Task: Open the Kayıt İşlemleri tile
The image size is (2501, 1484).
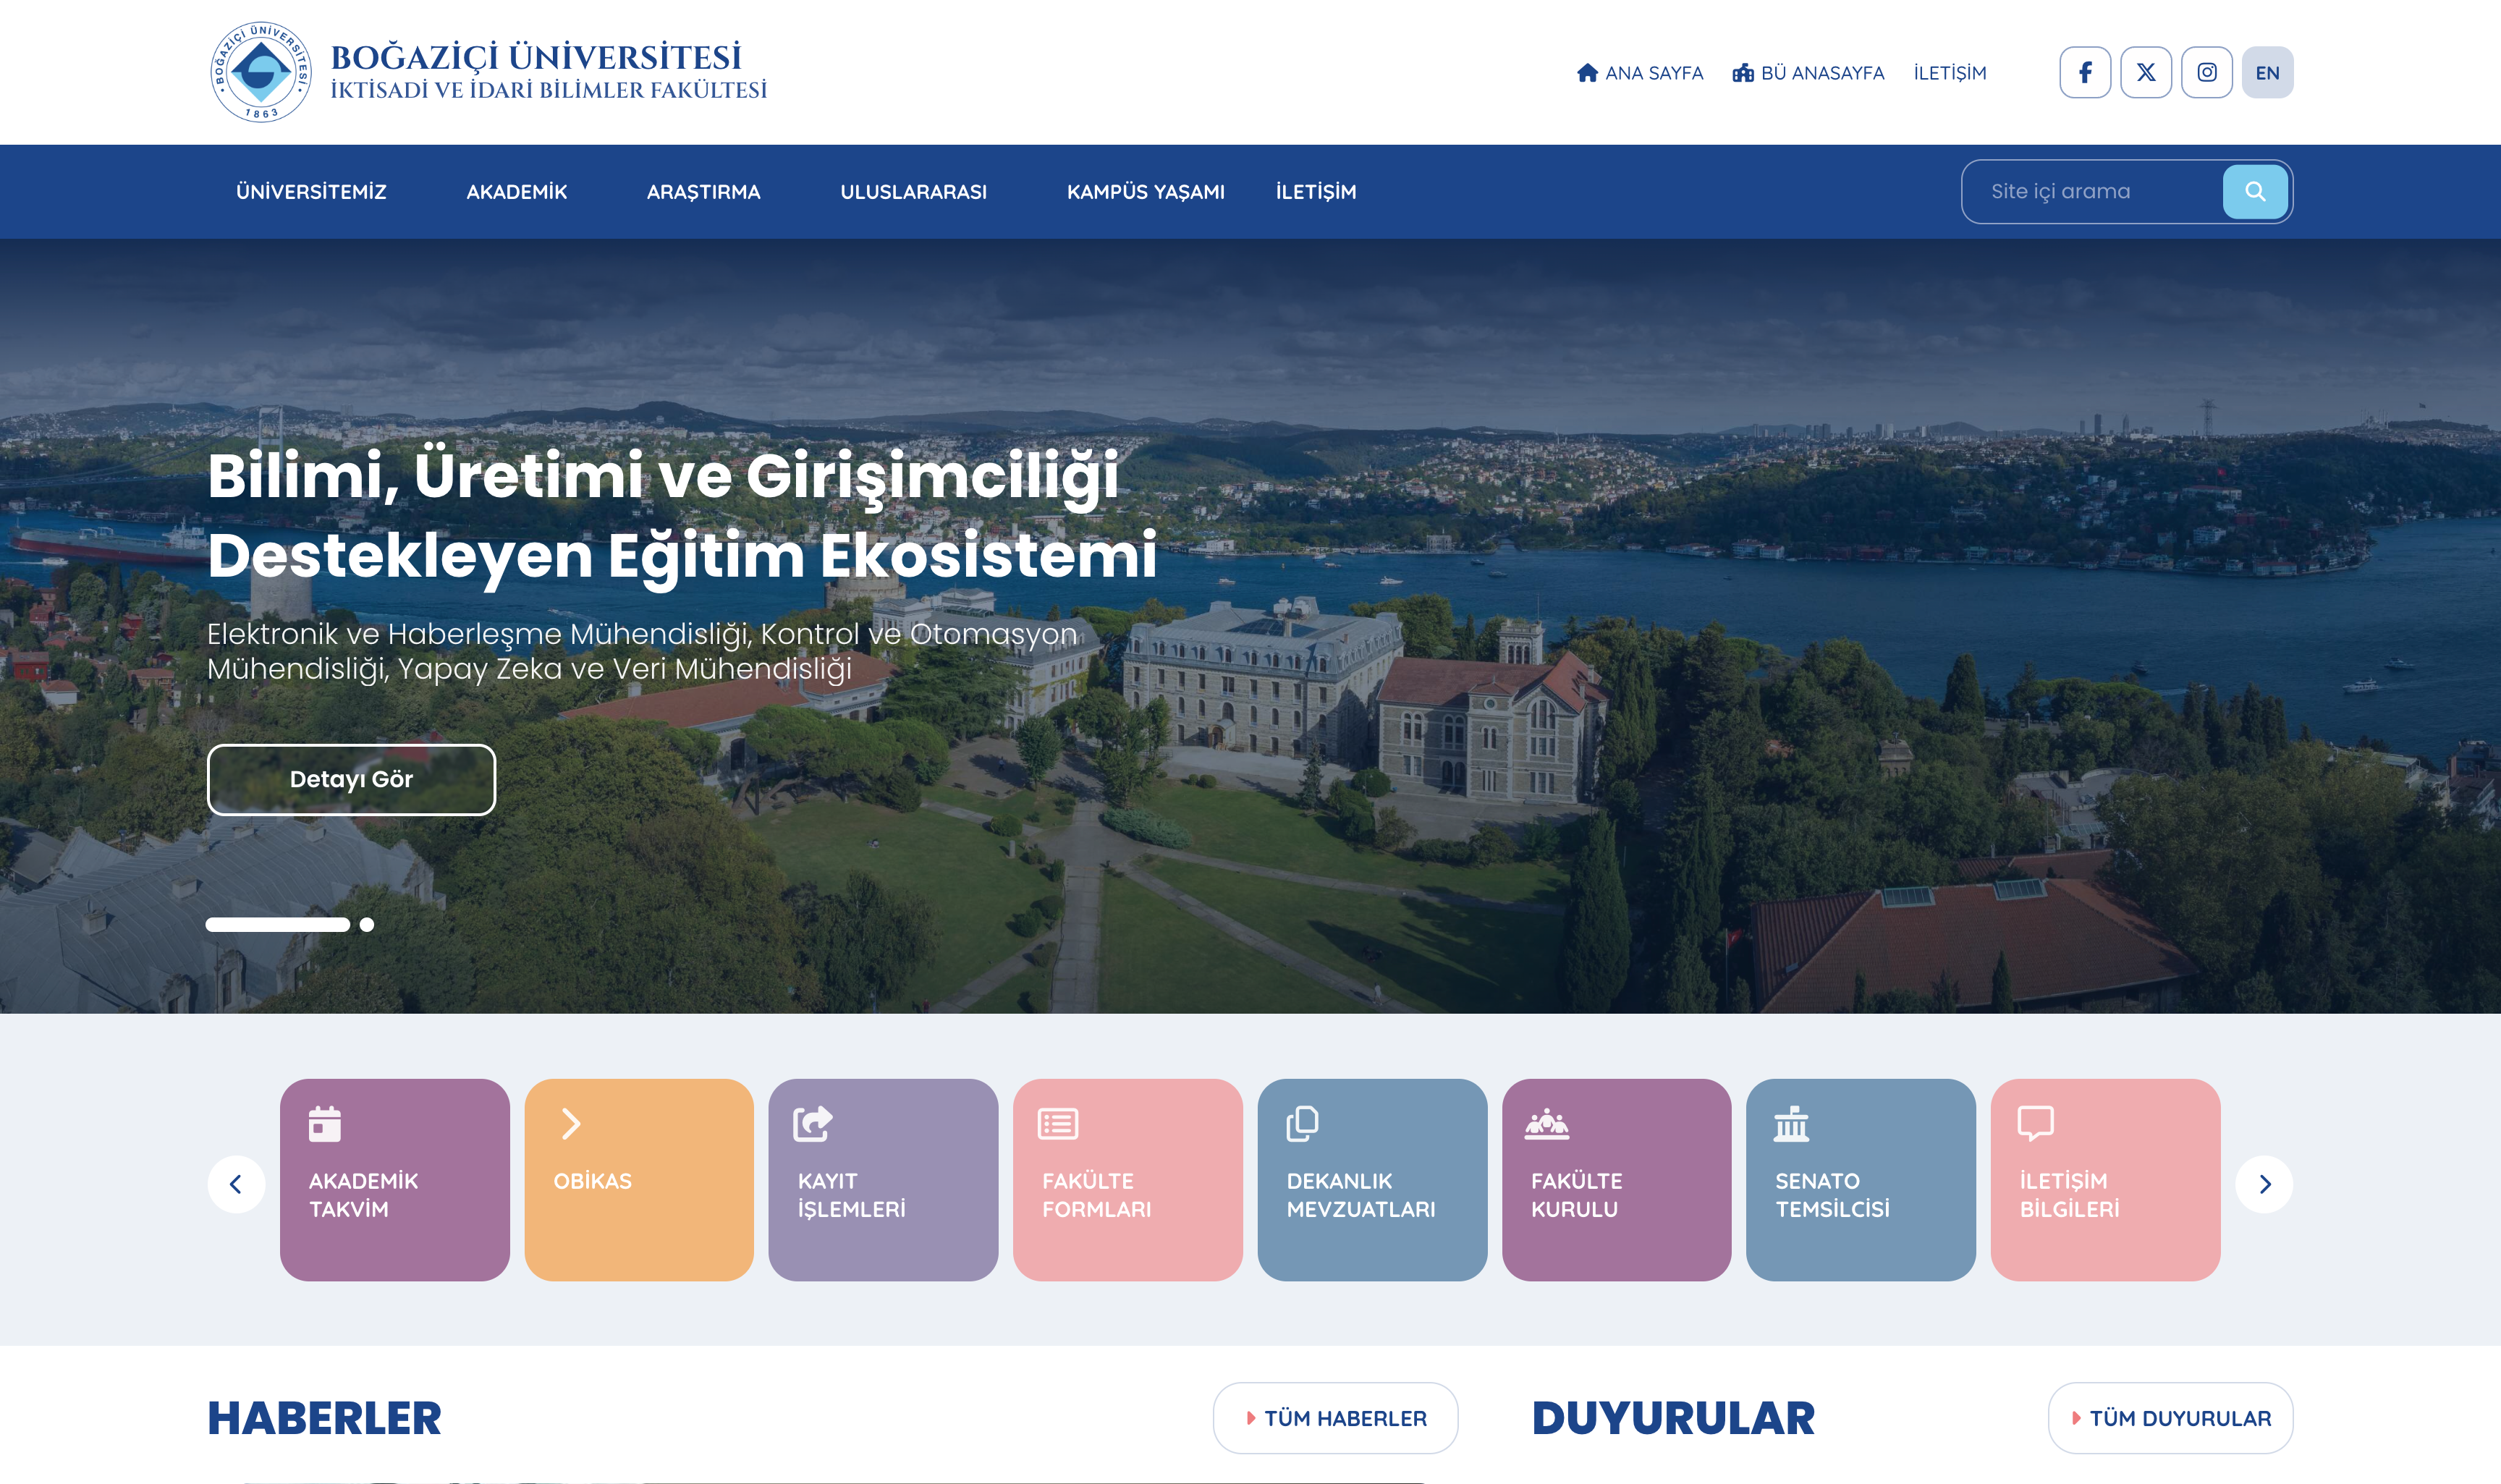Action: click(883, 1179)
